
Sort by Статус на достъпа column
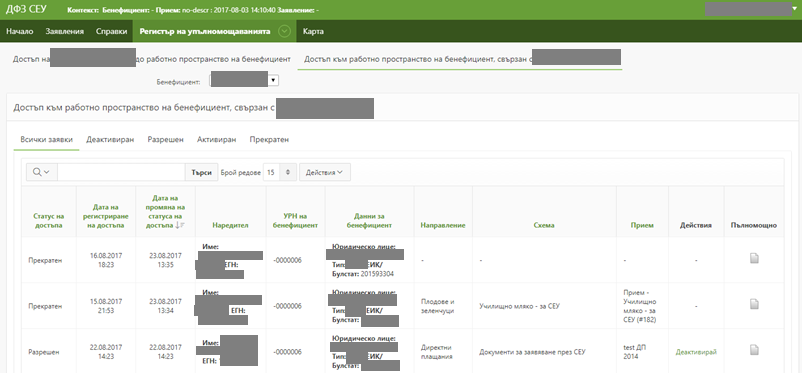[48, 221]
